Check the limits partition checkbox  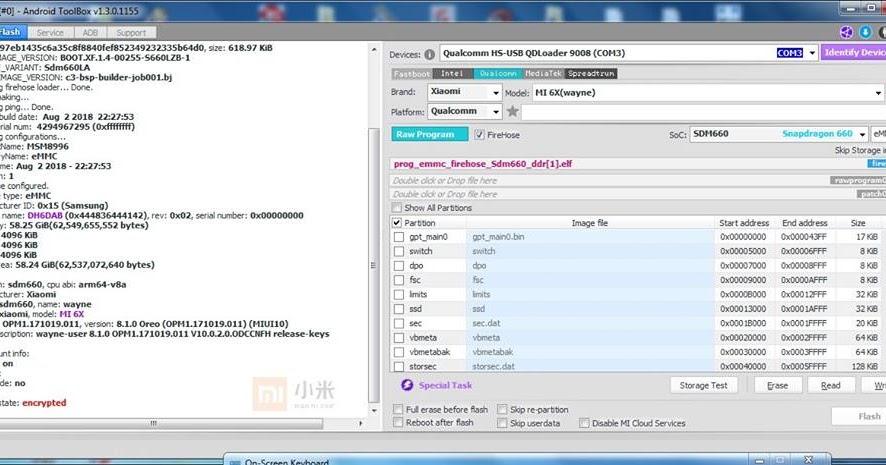coord(399,294)
